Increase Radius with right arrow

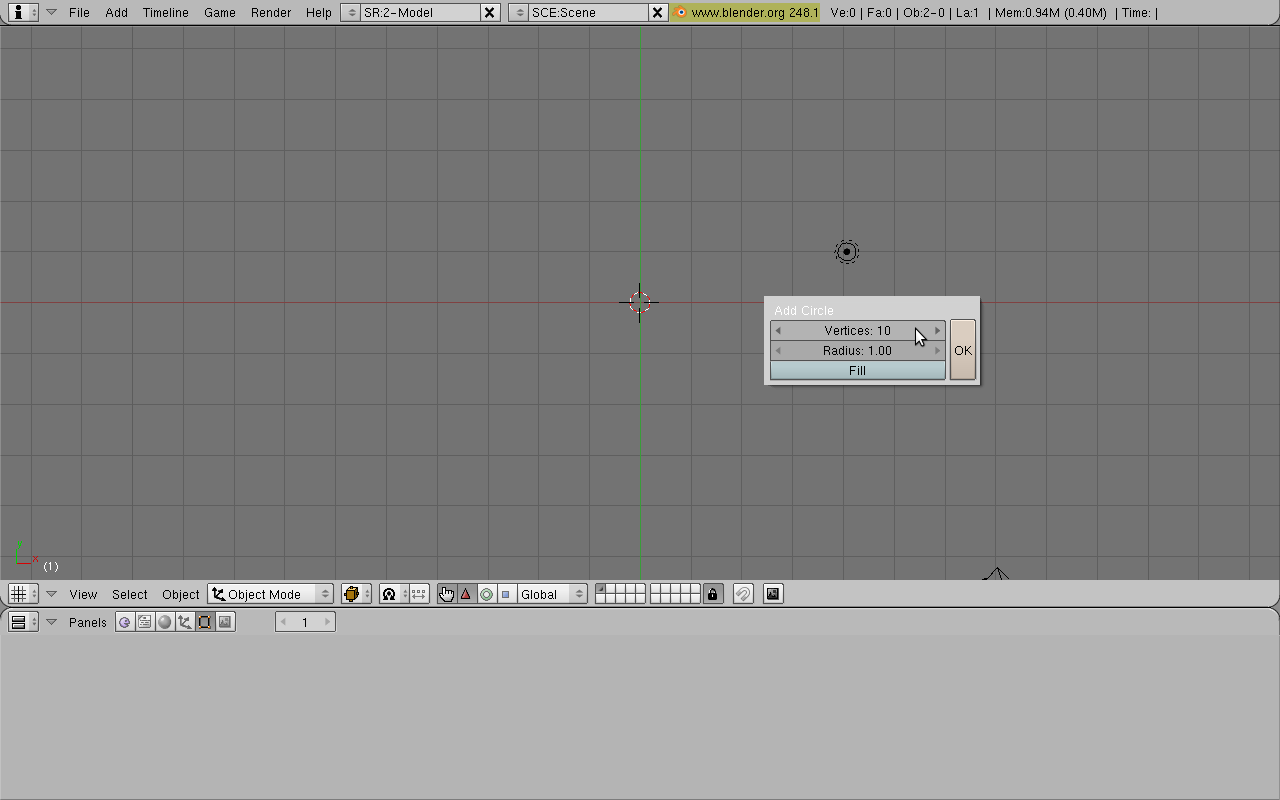937,350
